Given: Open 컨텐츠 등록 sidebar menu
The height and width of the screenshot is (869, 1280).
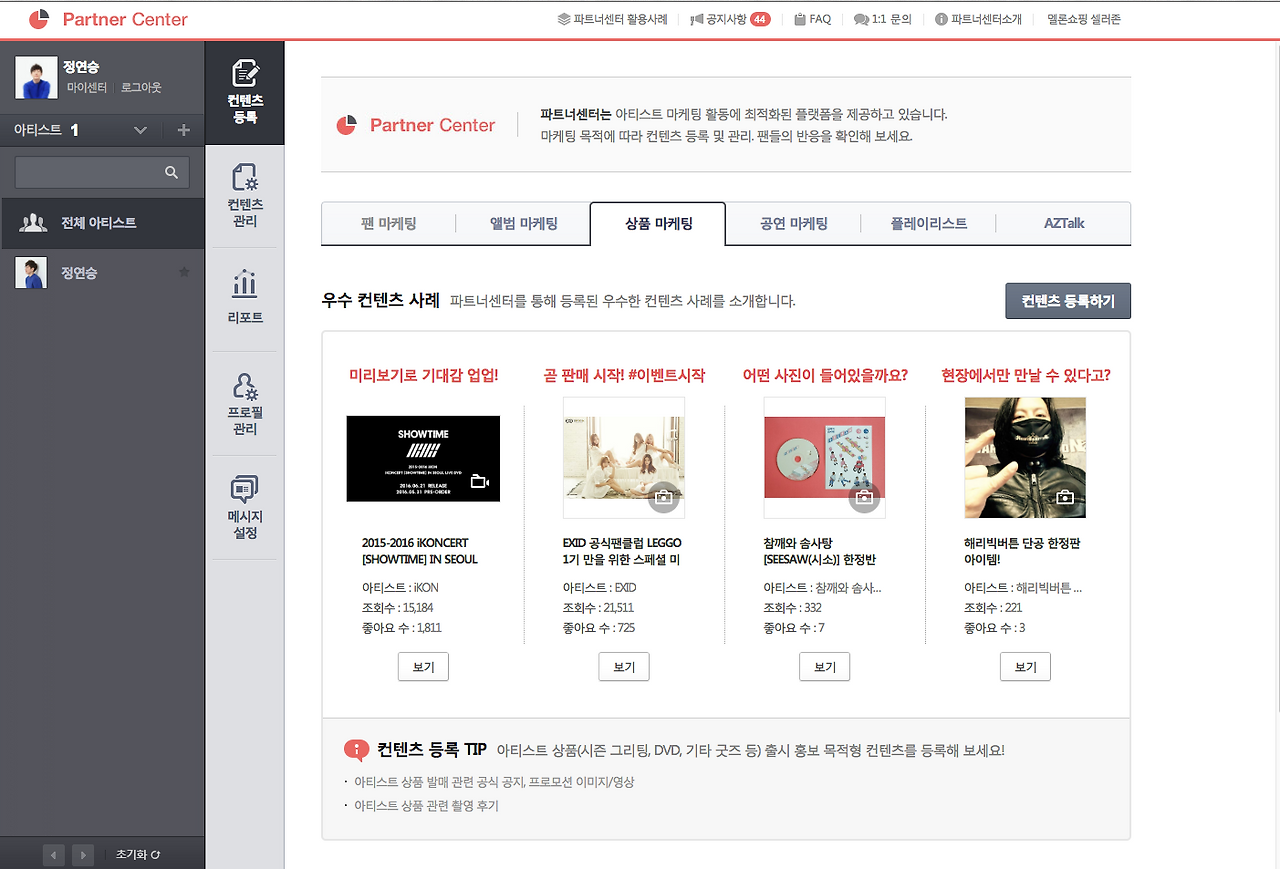Looking at the screenshot, I should pyautogui.click(x=245, y=92).
